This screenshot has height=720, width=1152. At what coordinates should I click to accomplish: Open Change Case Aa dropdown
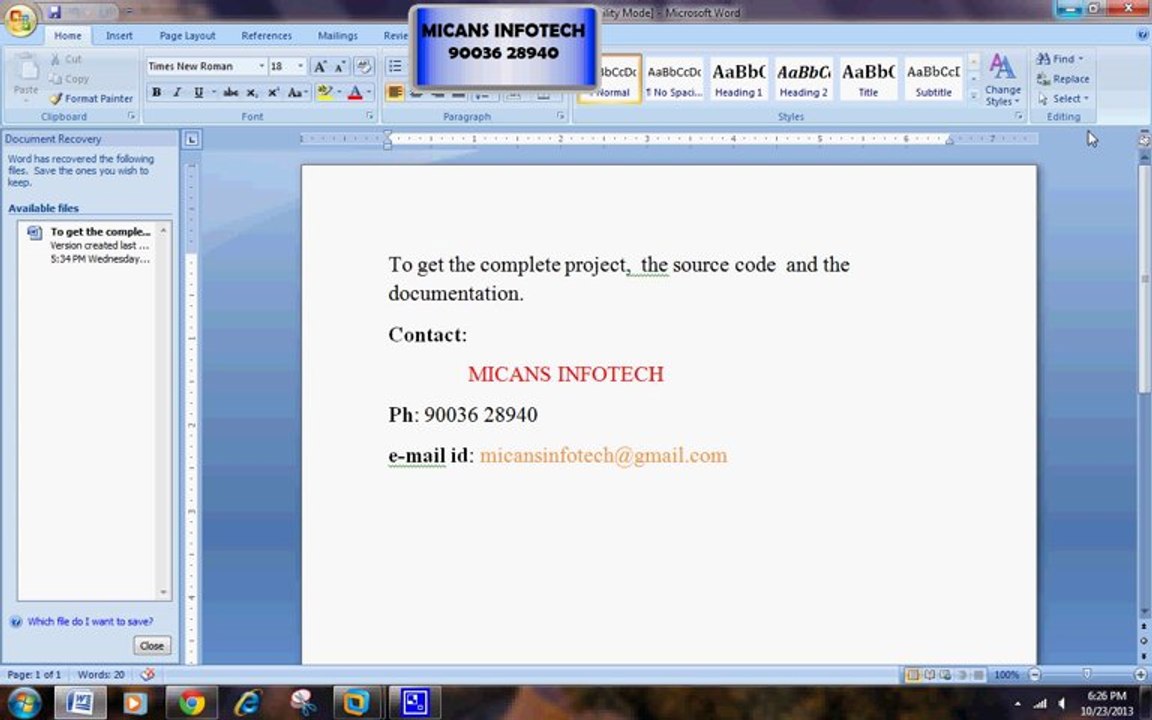pyautogui.click(x=297, y=93)
